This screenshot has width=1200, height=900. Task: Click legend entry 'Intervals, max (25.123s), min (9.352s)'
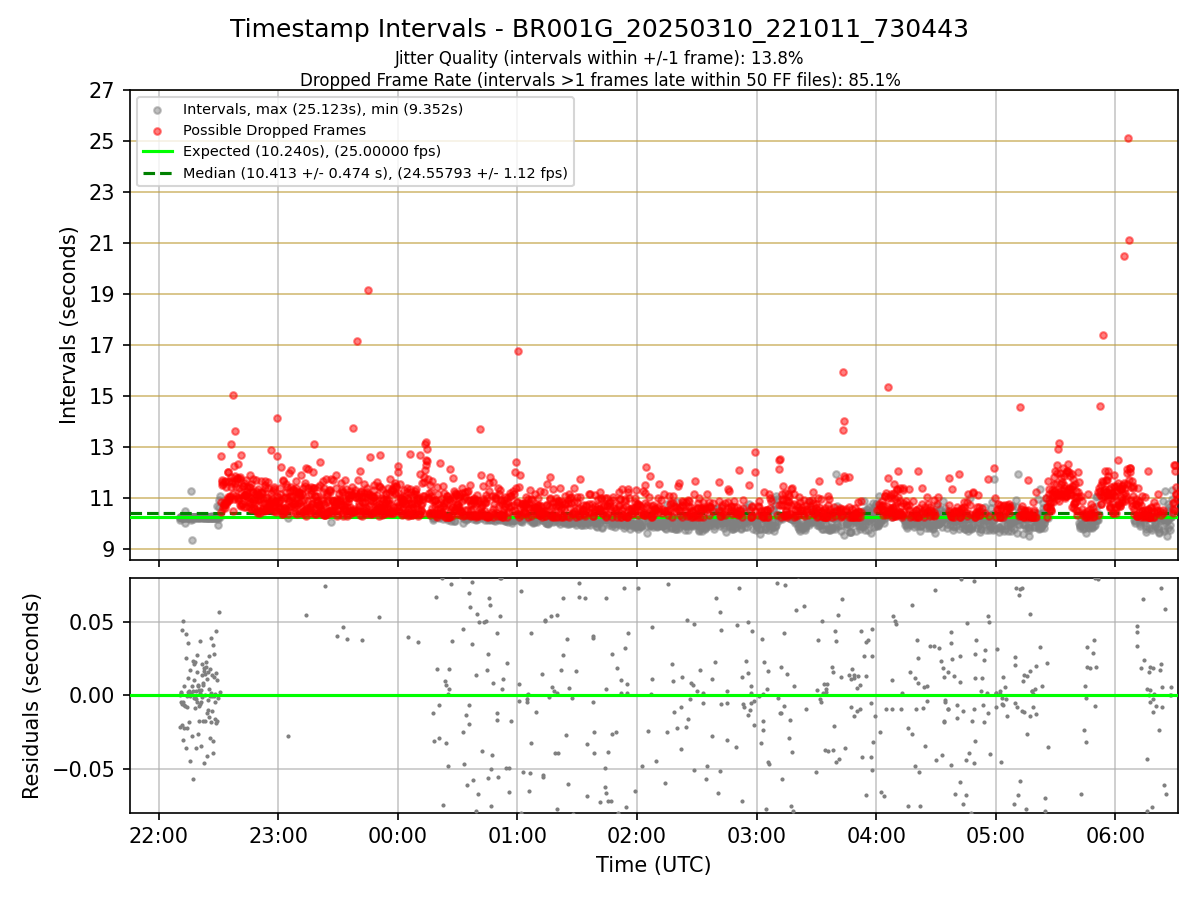coord(323,108)
